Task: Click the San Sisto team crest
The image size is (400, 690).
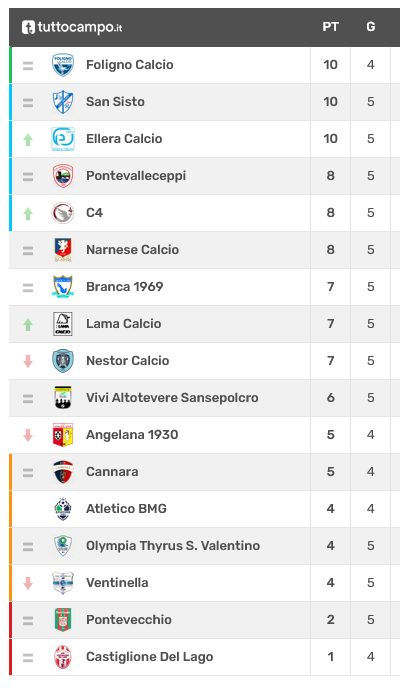Action: (x=63, y=102)
